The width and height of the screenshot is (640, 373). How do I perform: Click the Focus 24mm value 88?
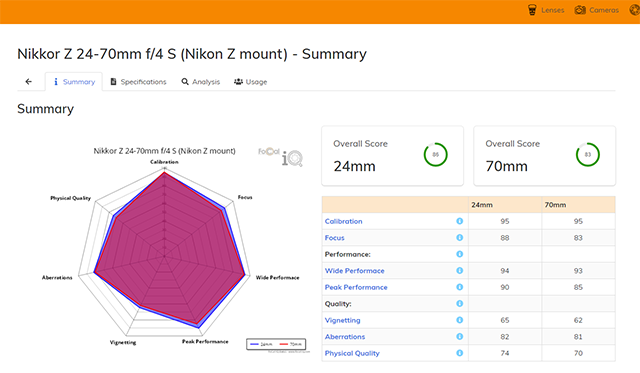click(505, 238)
